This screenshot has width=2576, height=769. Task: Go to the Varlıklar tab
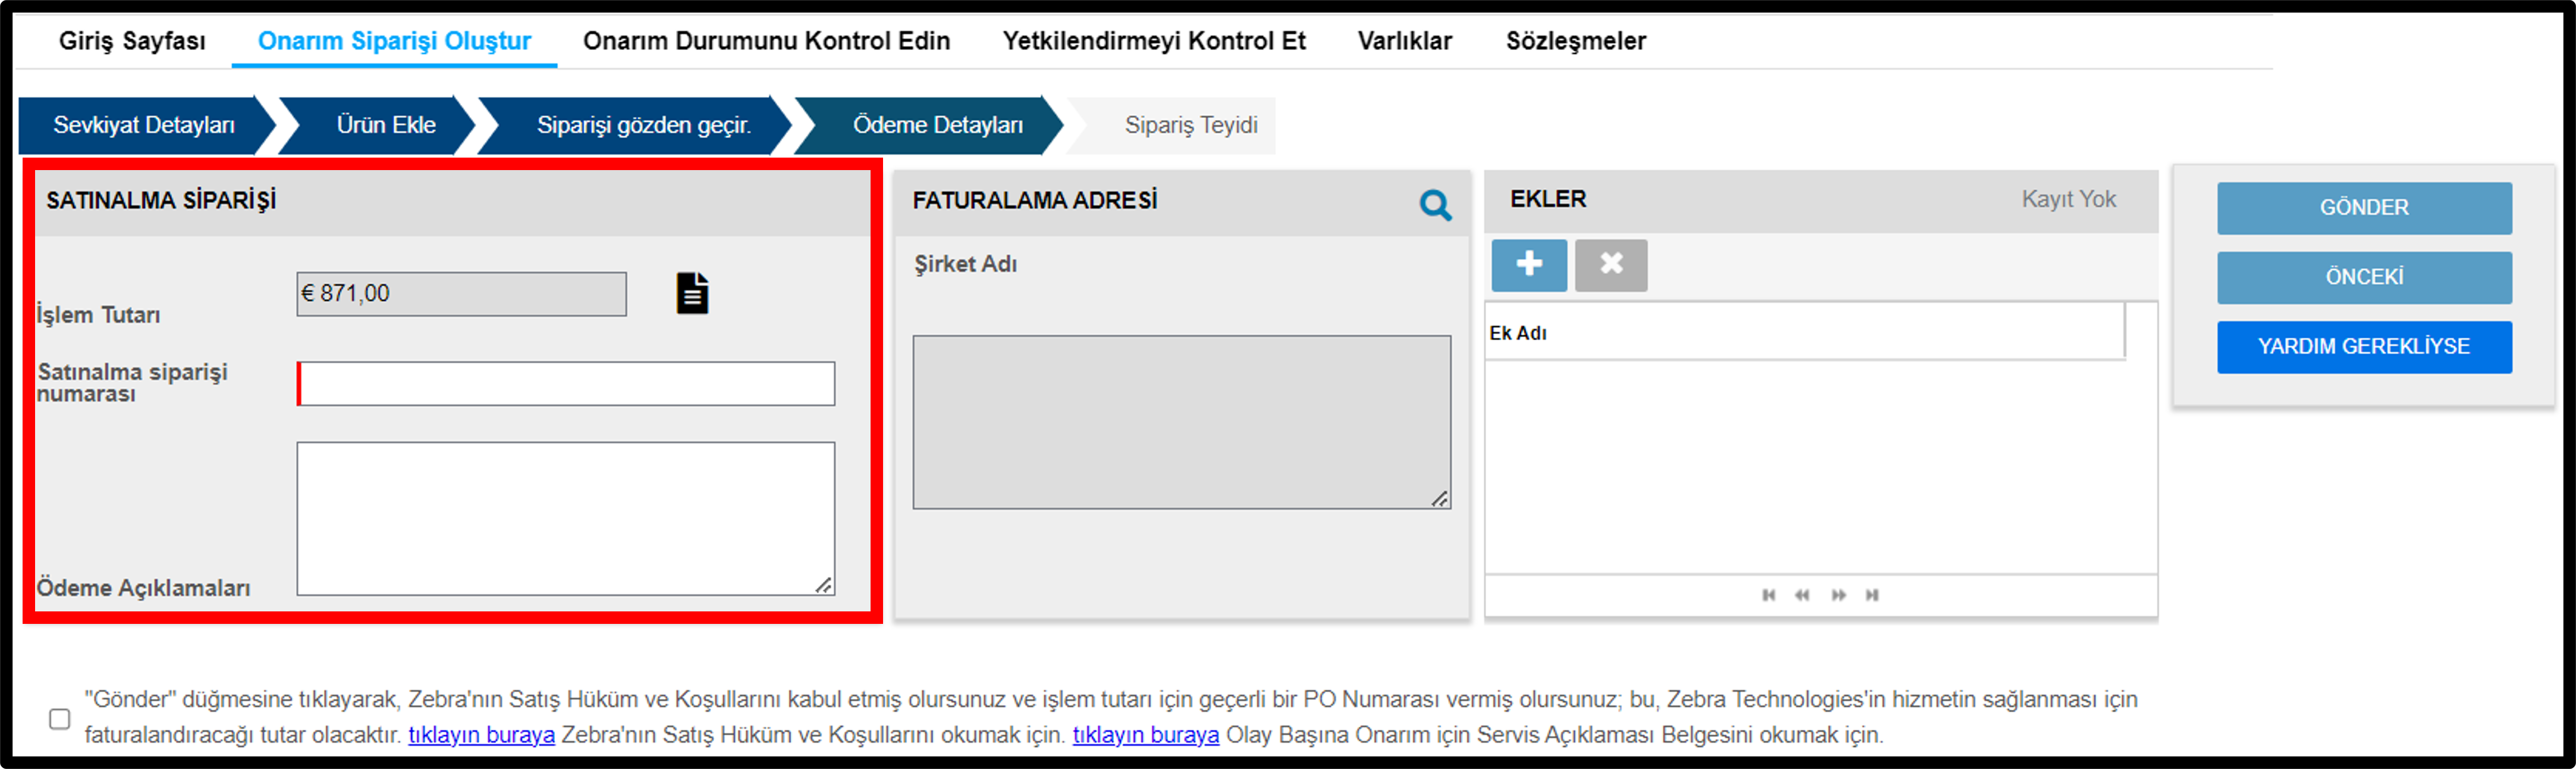pyautogui.click(x=1404, y=41)
